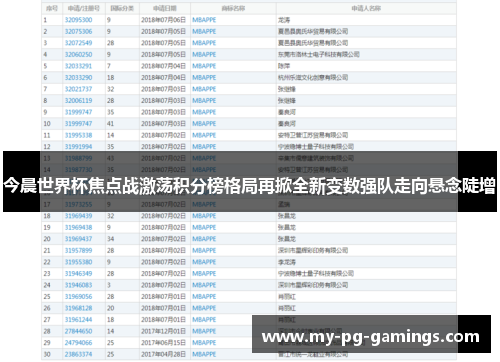Click MBAPPE trademark link in row 3

coord(204,43)
